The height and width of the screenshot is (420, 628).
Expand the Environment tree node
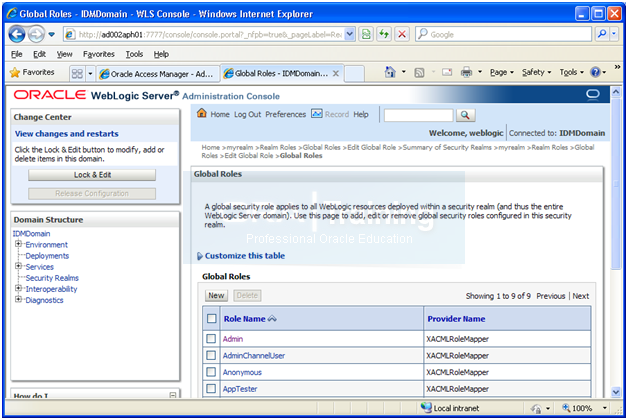pos(18,244)
